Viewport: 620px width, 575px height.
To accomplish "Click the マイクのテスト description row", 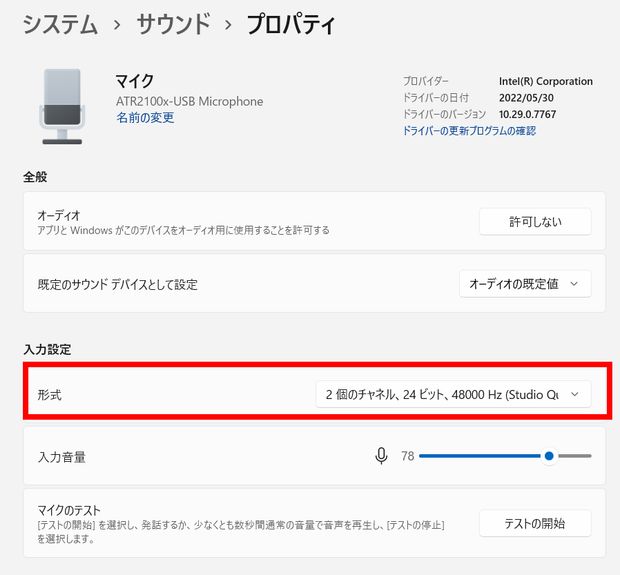I will point(314,524).
